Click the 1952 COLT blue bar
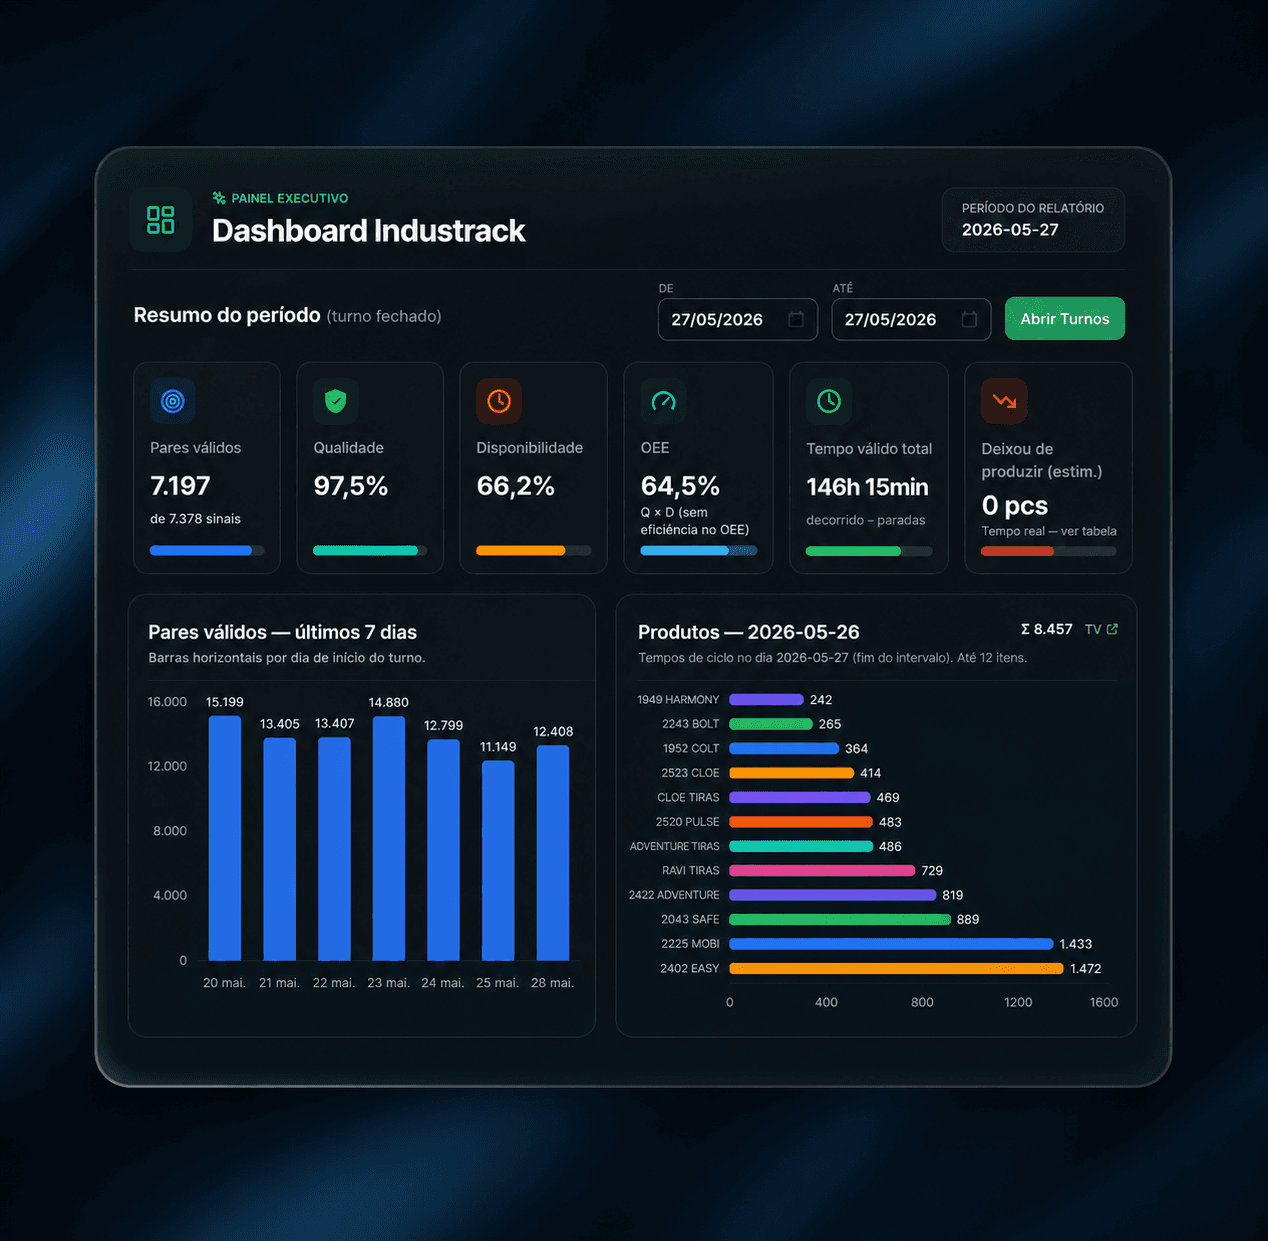 [x=784, y=748]
